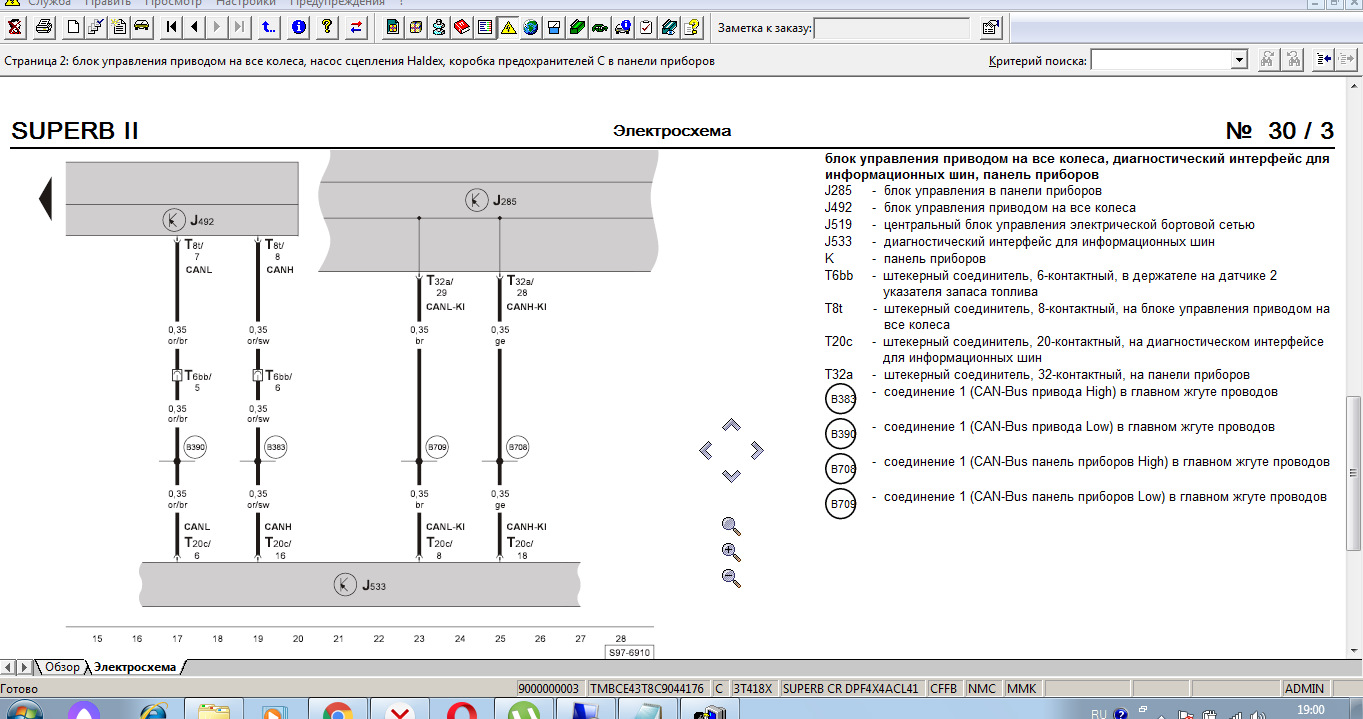Click the Заметка к заказу input field

tap(892, 28)
